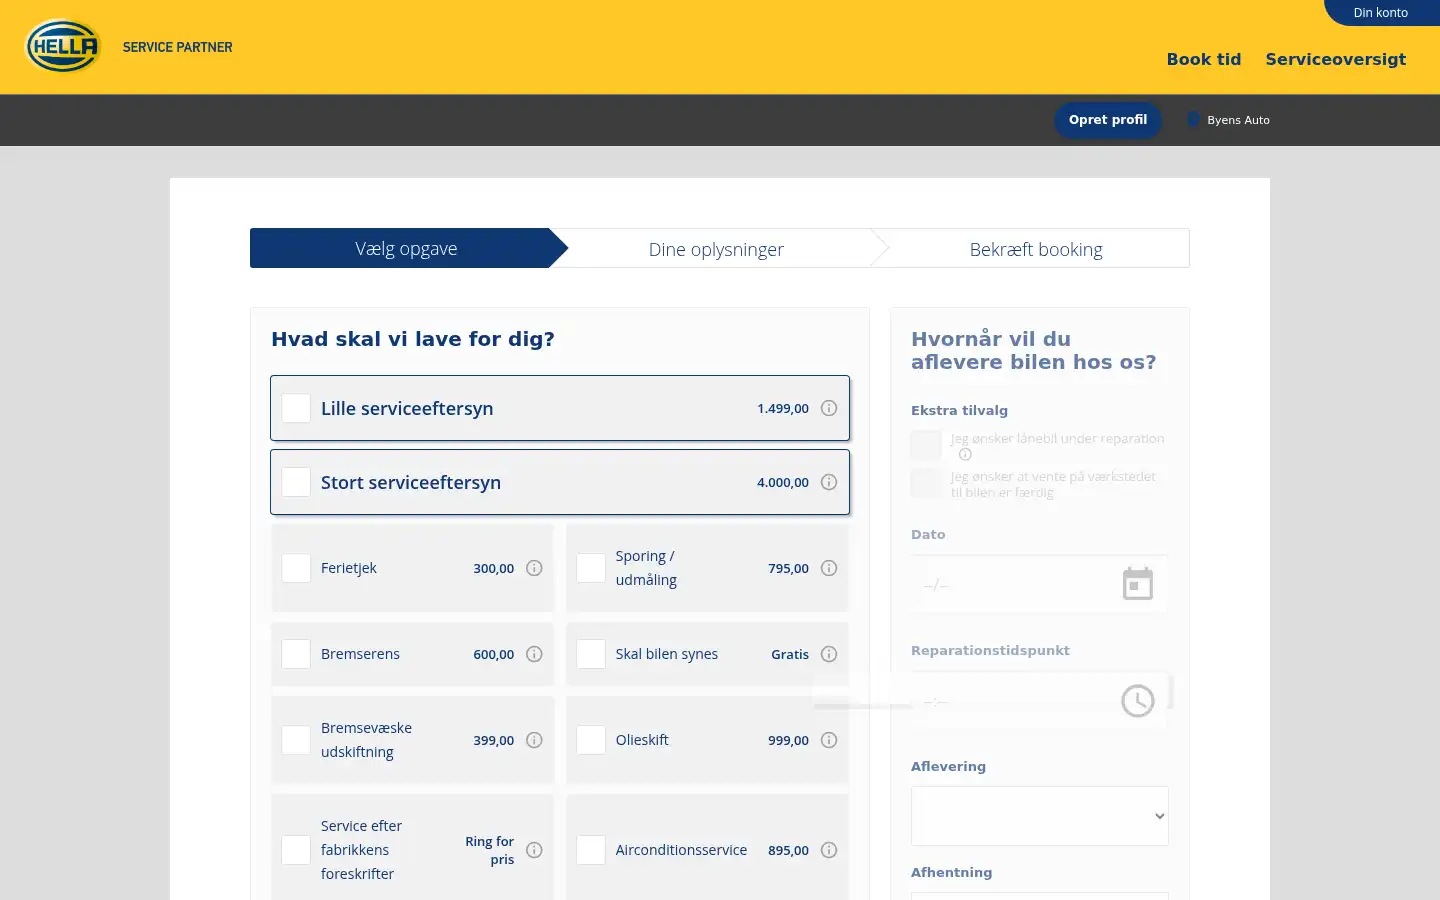Open Book tid in the header
Viewport: 1440px width, 900px height.
[x=1204, y=59]
